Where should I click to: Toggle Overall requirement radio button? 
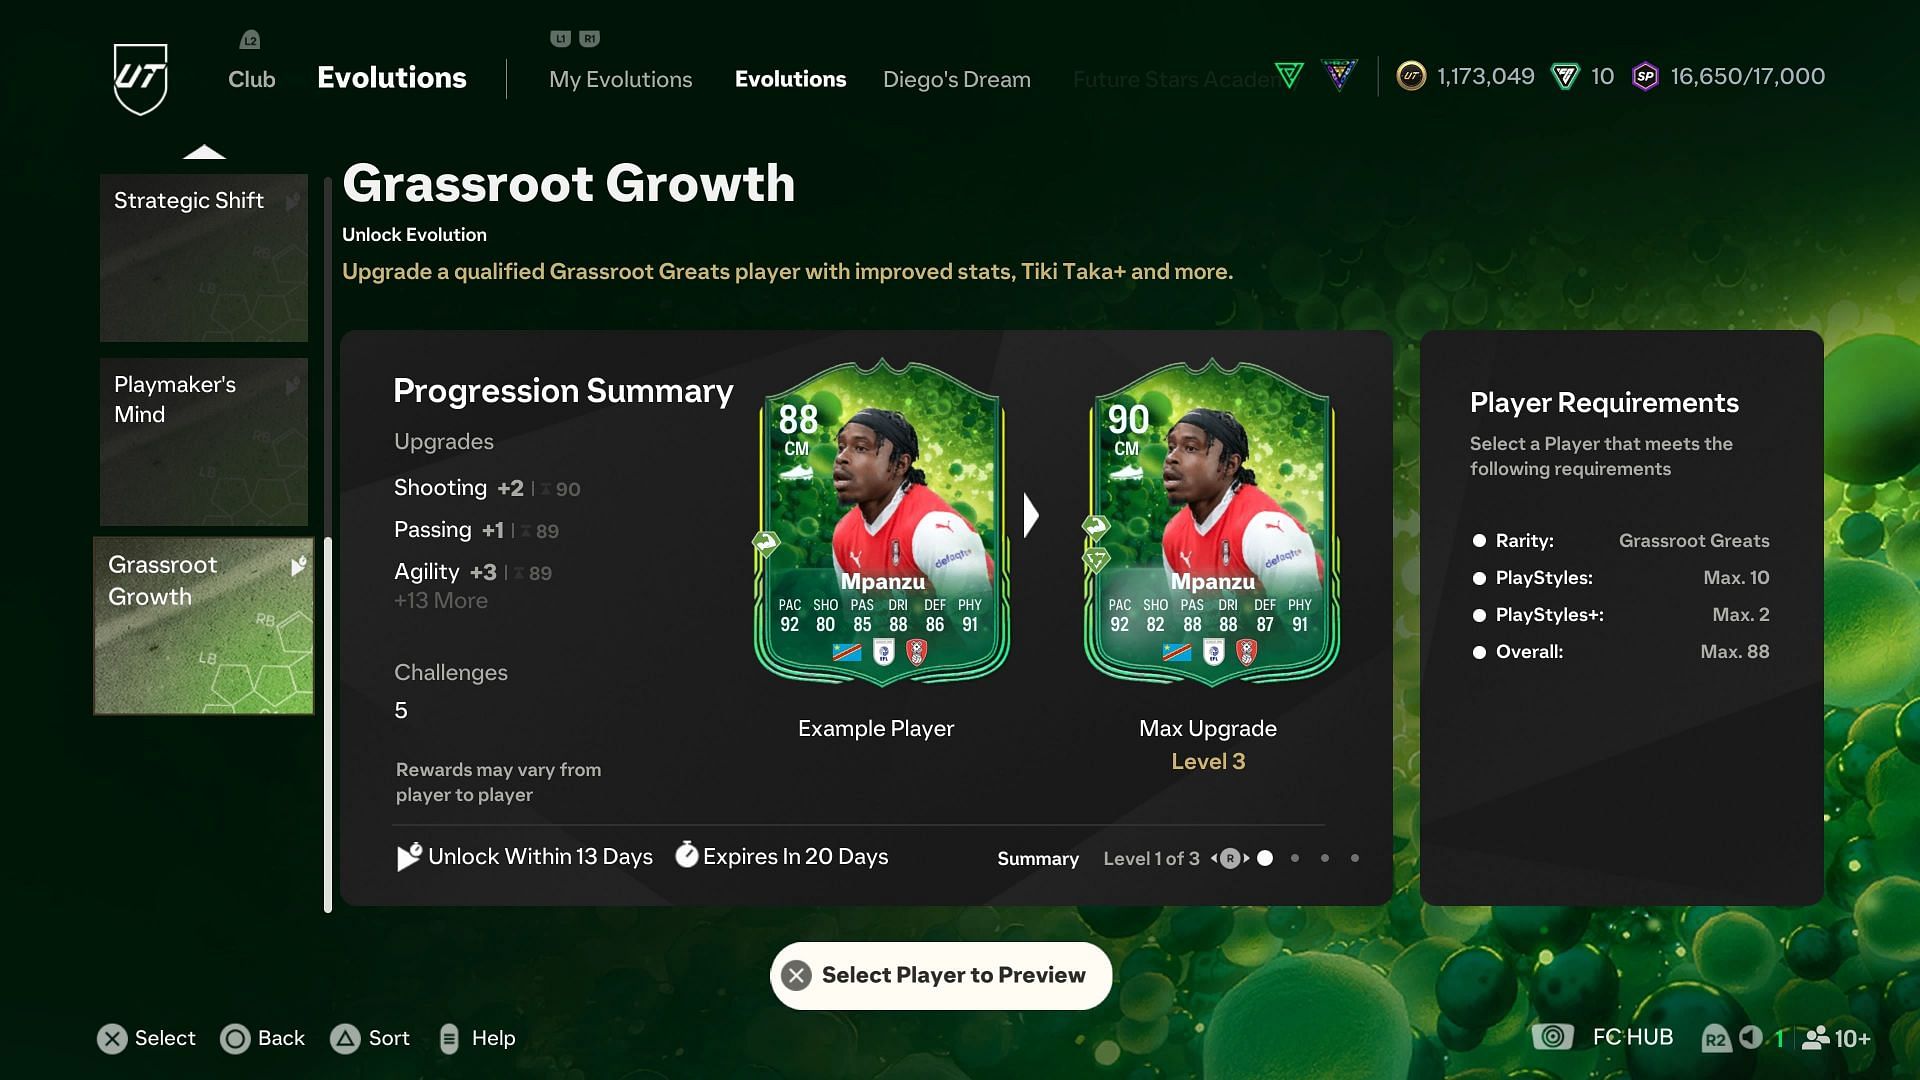pyautogui.click(x=1480, y=651)
